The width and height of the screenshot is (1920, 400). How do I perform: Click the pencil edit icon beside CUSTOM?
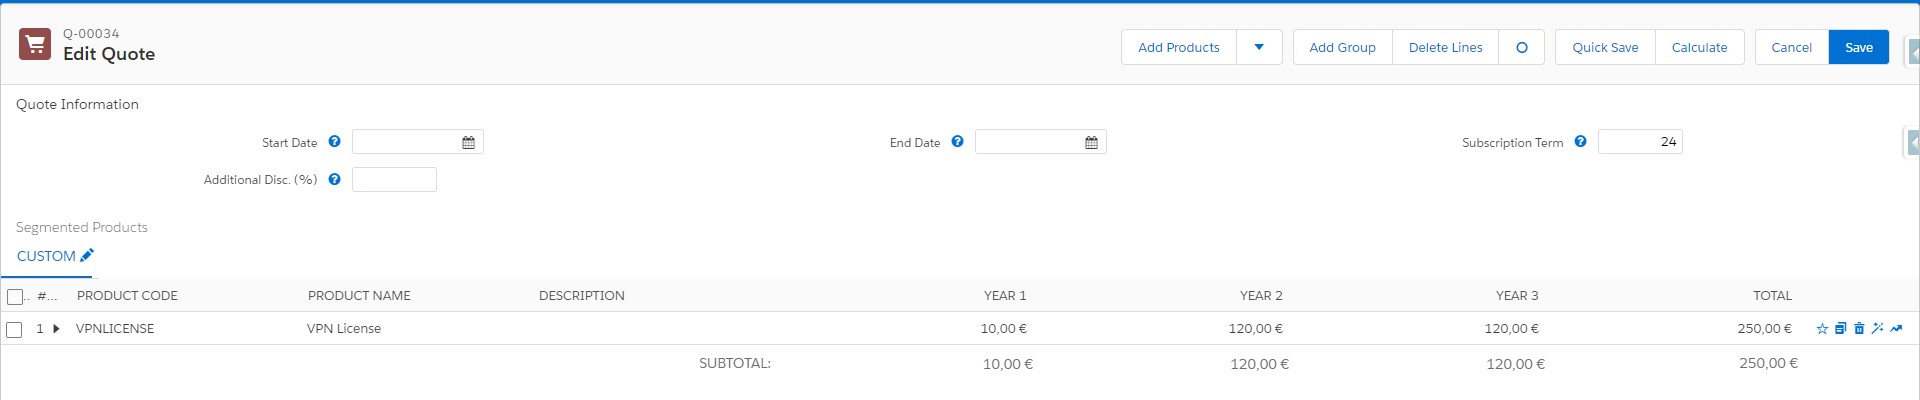87,256
